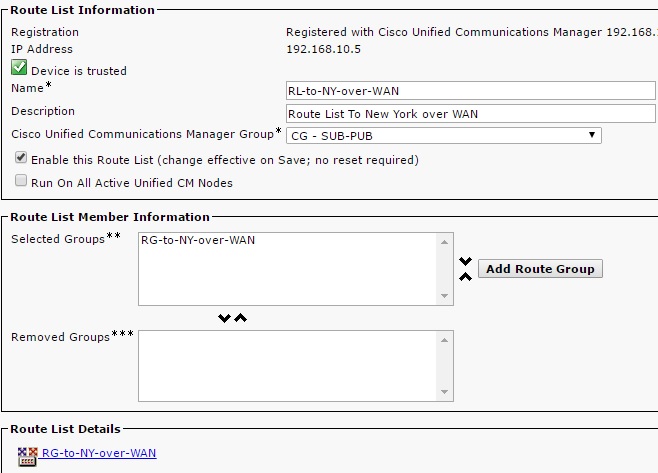Image resolution: width=658 pixels, height=473 pixels.
Task: Click the Route List Details heading
Action: (65, 429)
